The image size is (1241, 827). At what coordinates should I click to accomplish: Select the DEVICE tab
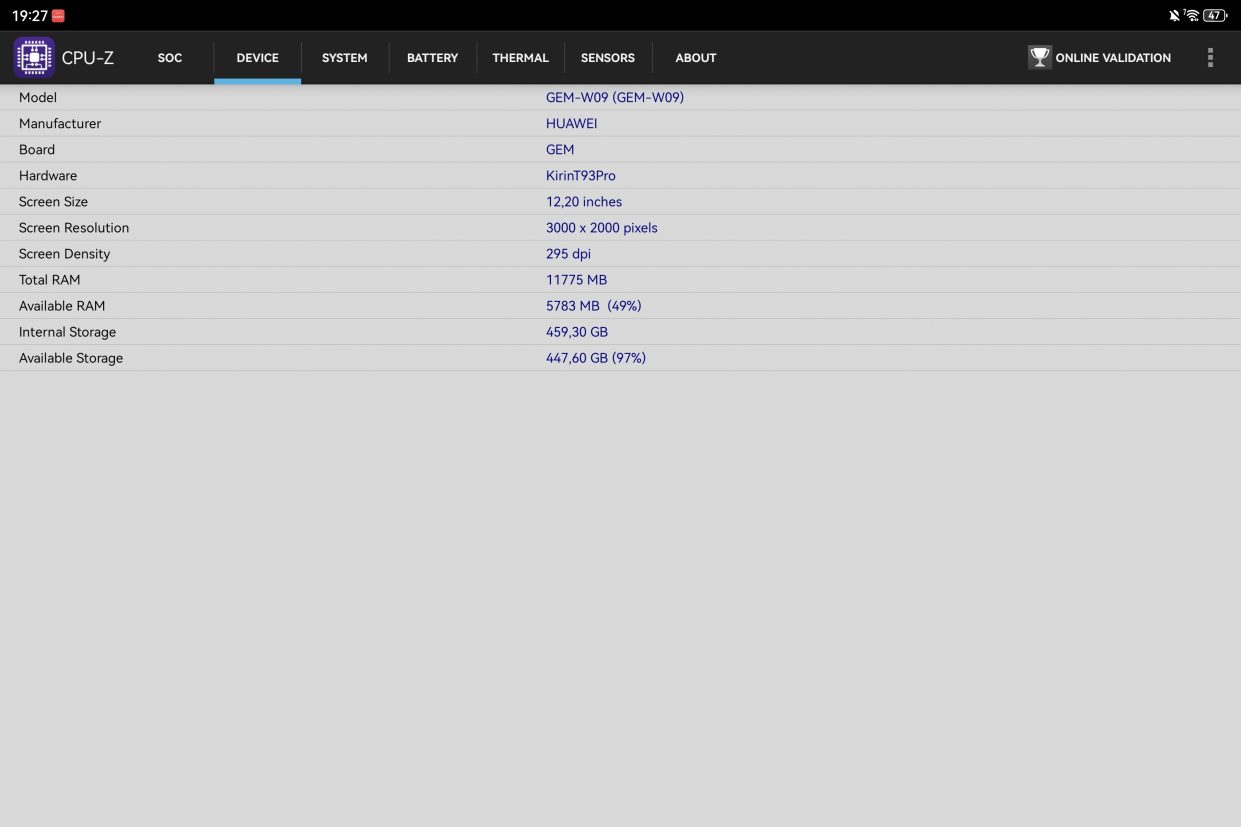[x=257, y=57]
